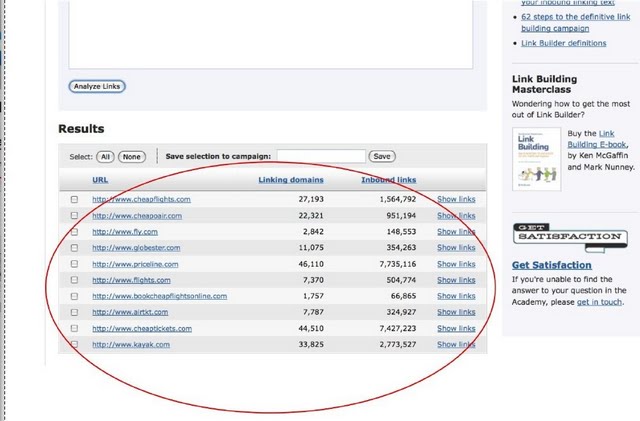
Task: Click the Link Building E-book link
Action: coord(598,139)
